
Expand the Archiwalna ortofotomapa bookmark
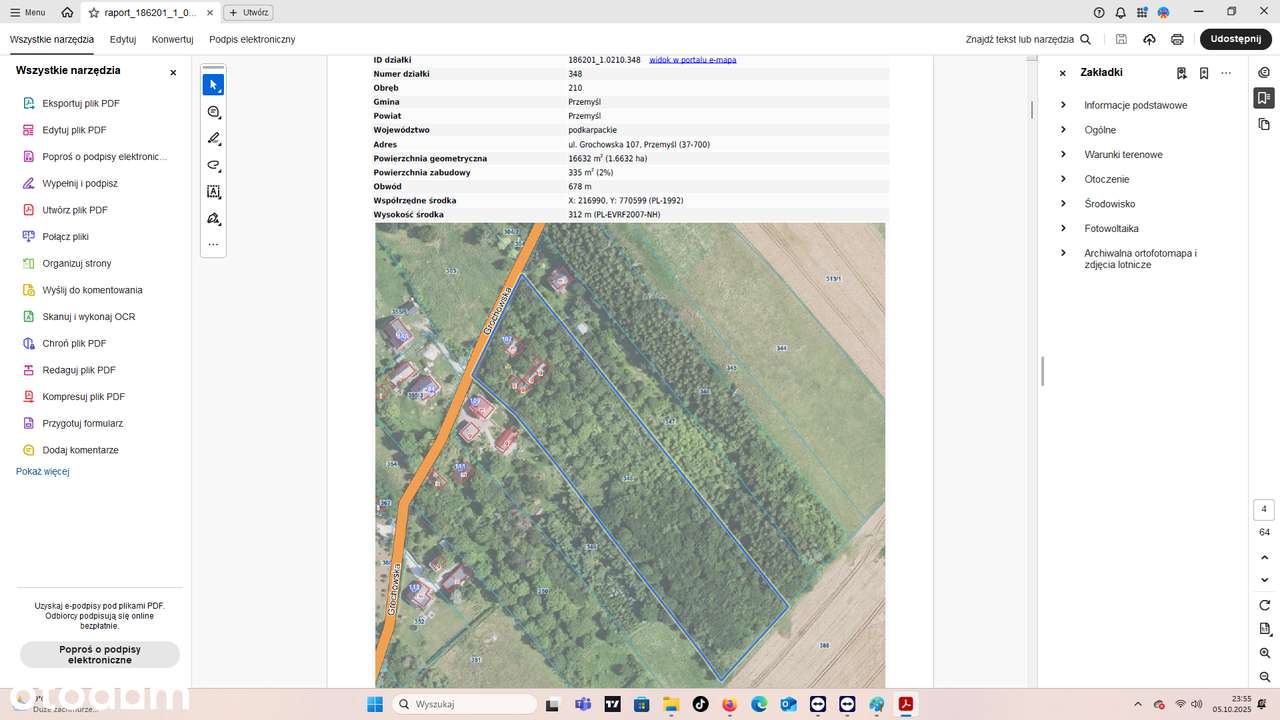[x=1063, y=253]
